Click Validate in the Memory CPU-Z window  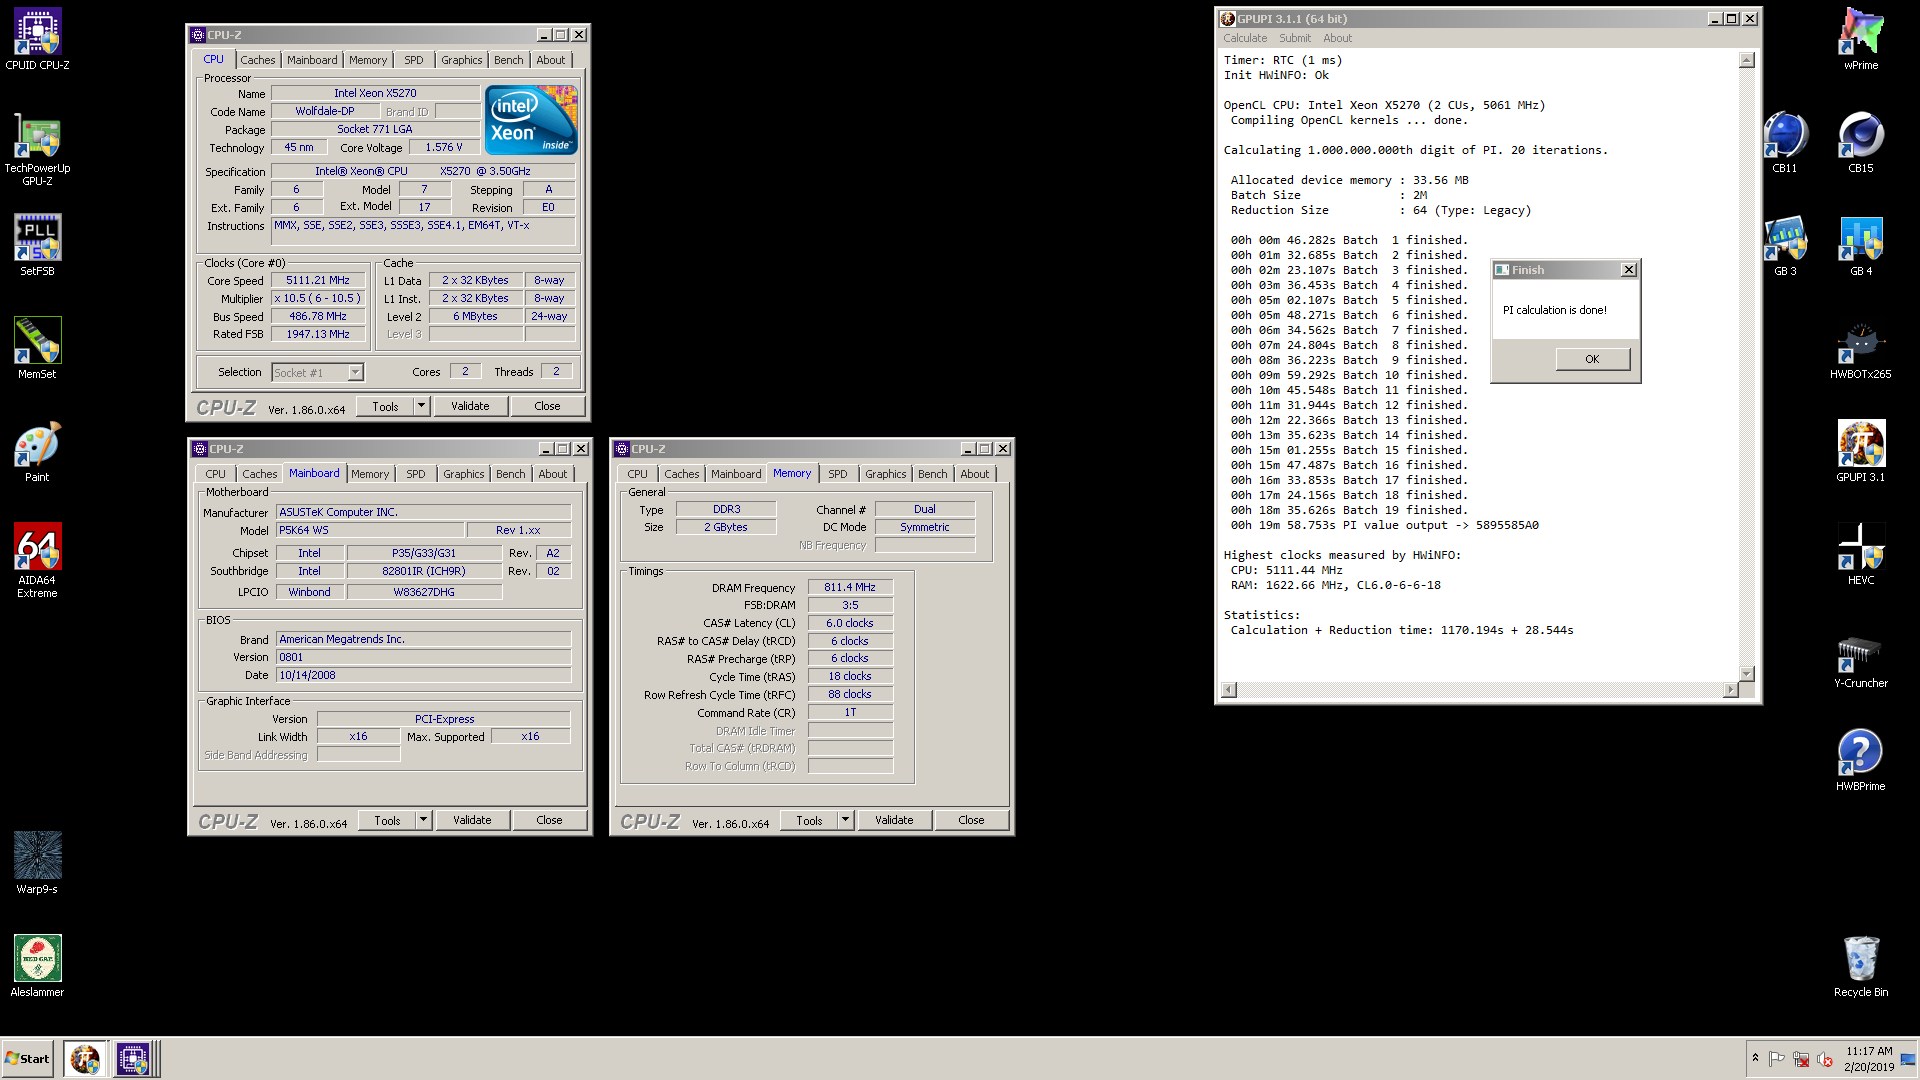click(894, 820)
